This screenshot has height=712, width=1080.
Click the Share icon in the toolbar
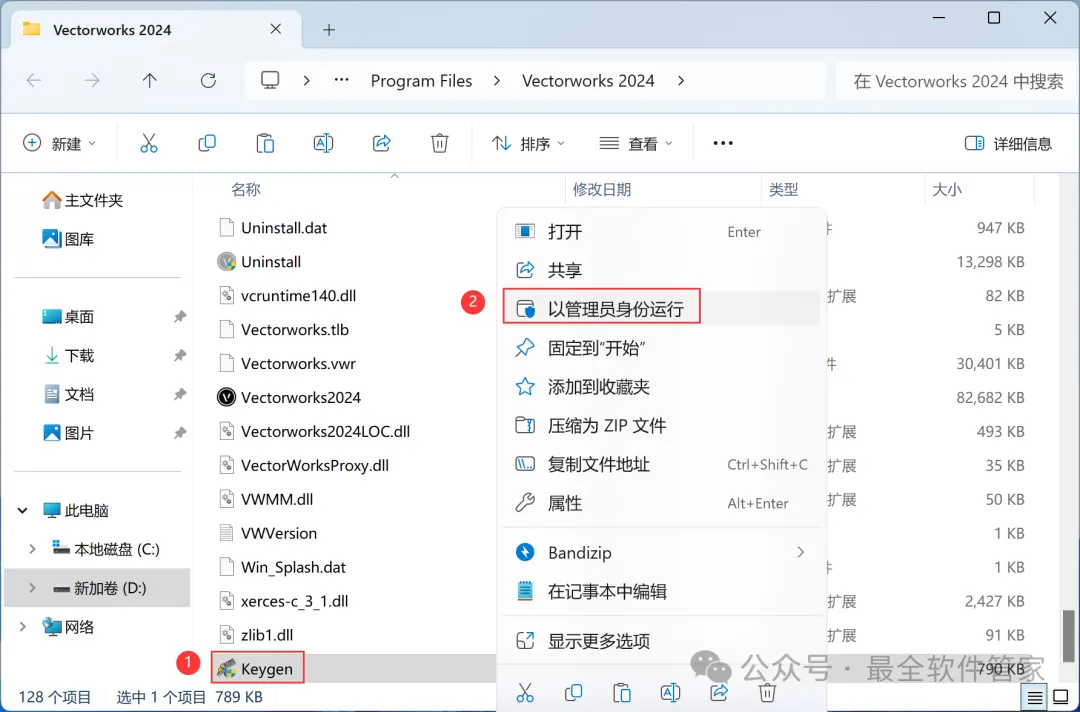(x=382, y=143)
